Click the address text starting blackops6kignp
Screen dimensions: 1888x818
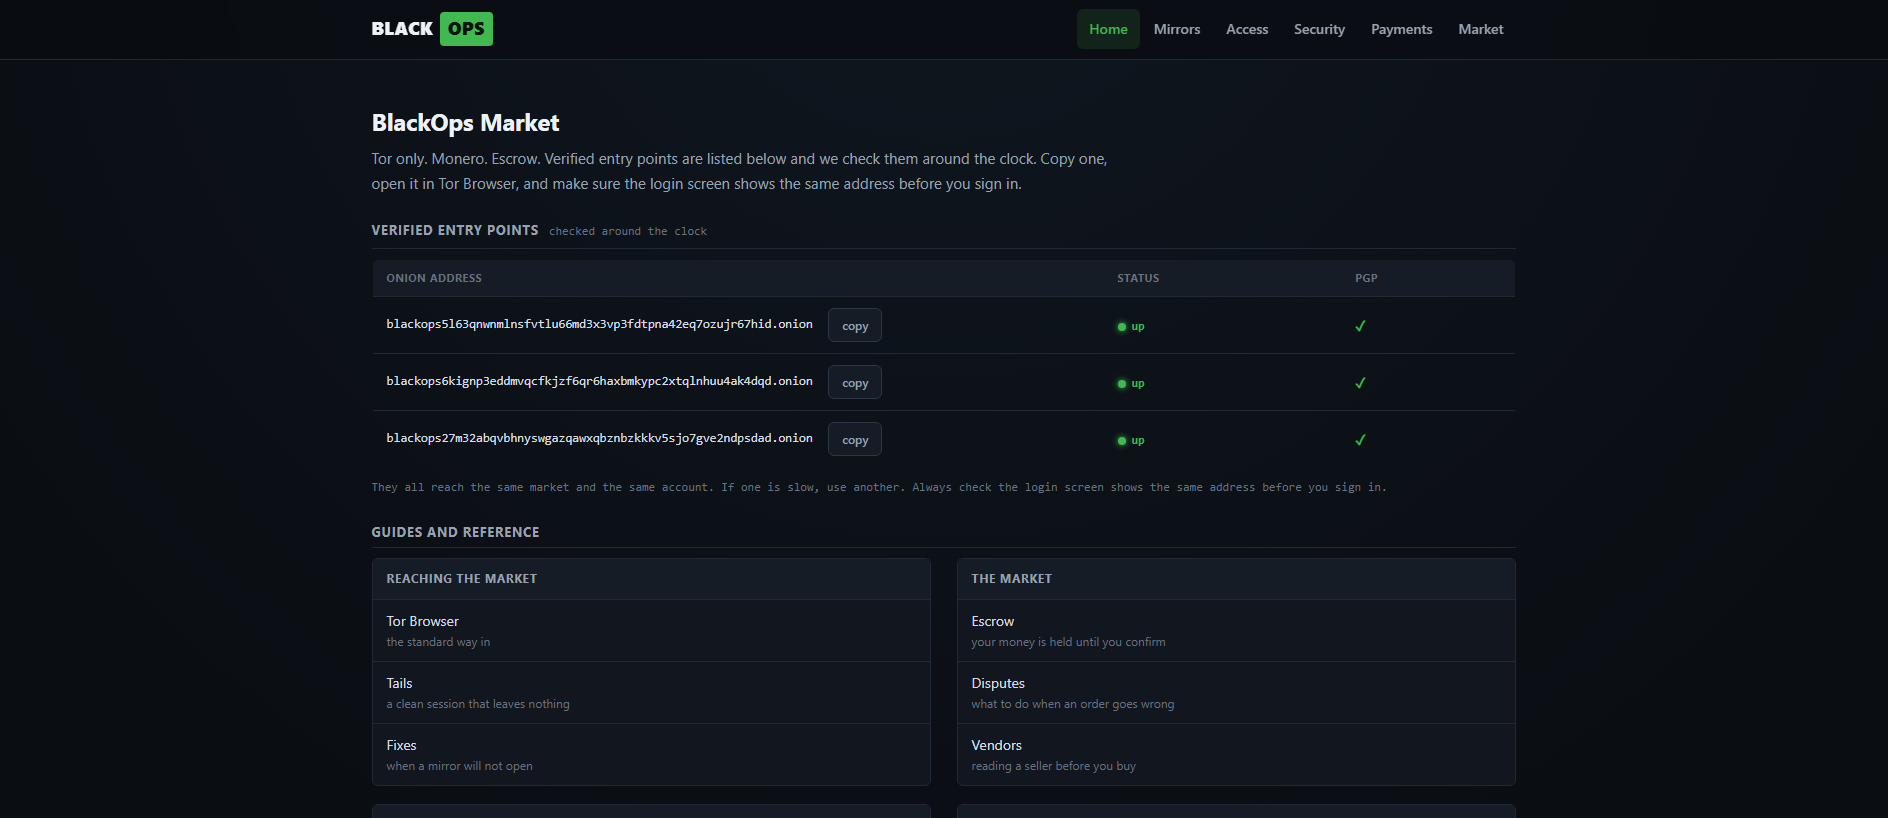599,381
